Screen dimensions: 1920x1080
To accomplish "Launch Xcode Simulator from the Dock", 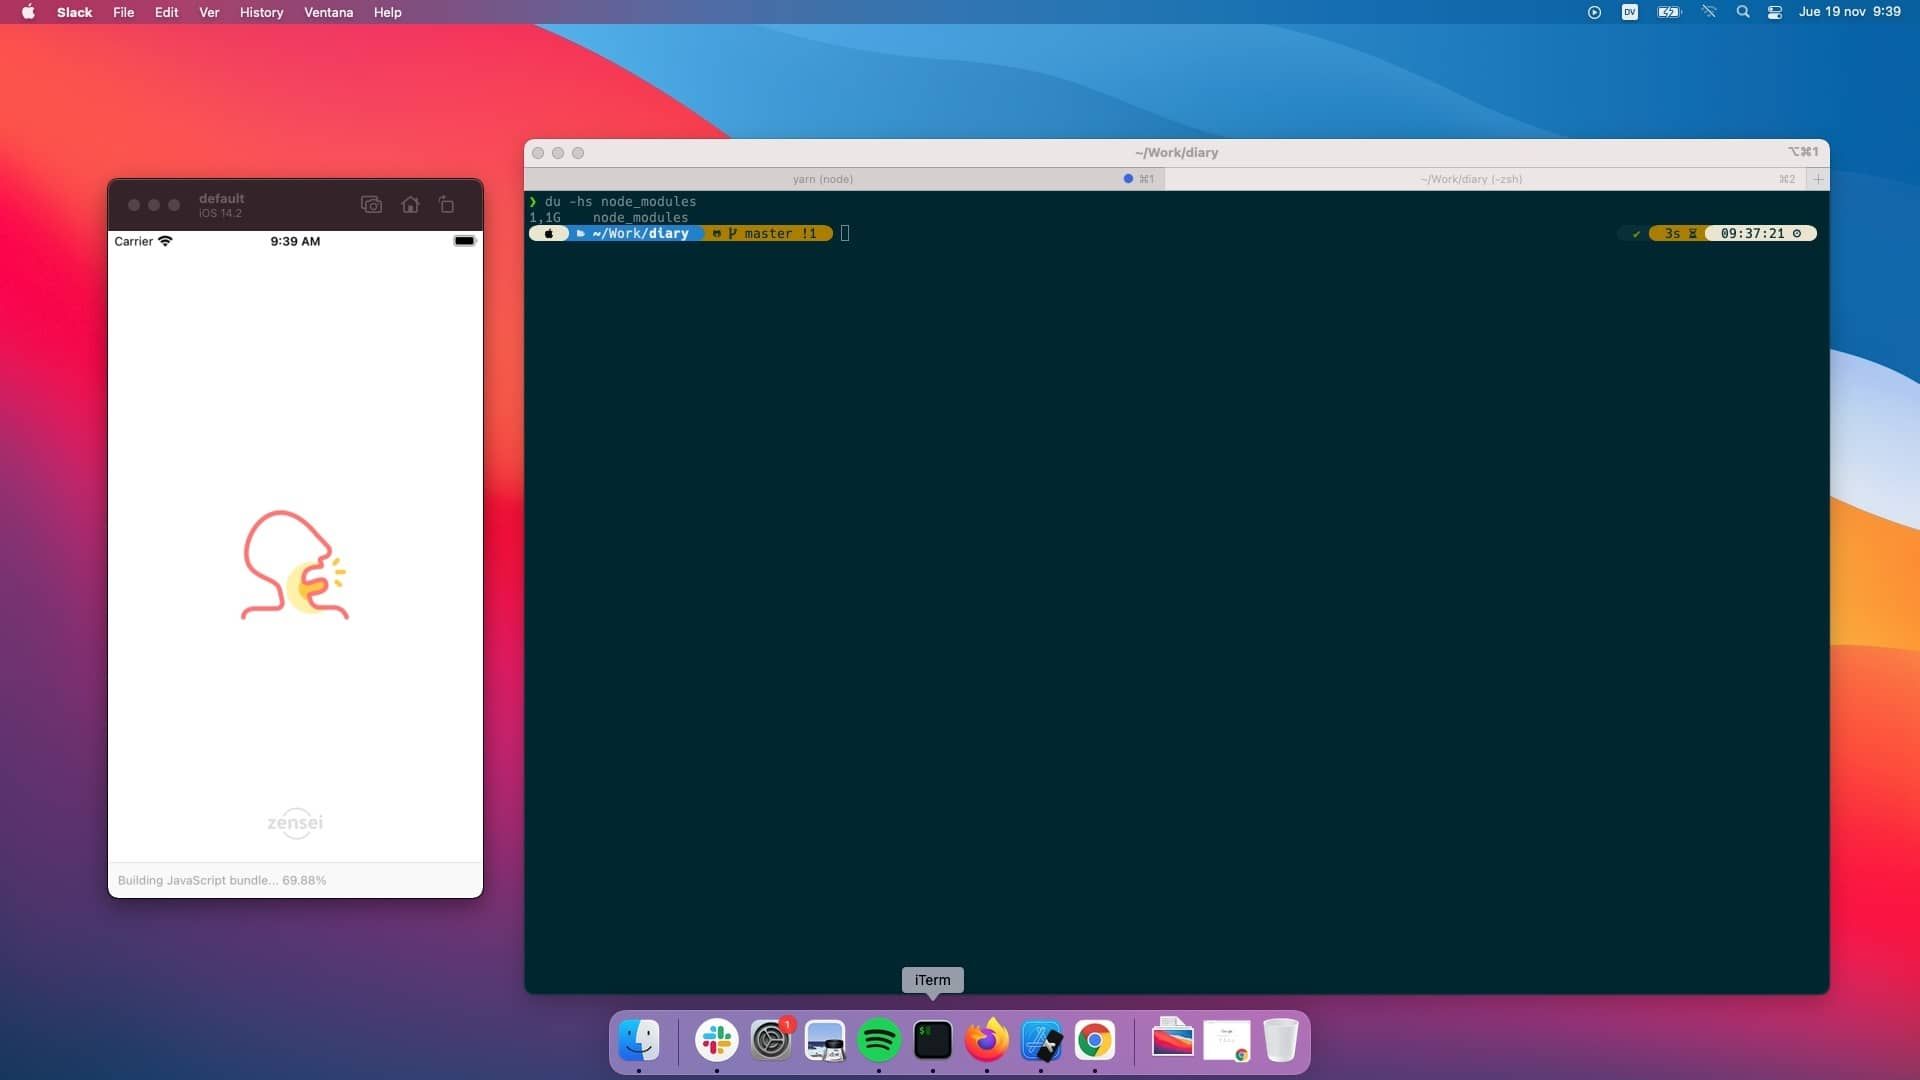I will [x=1041, y=1041].
